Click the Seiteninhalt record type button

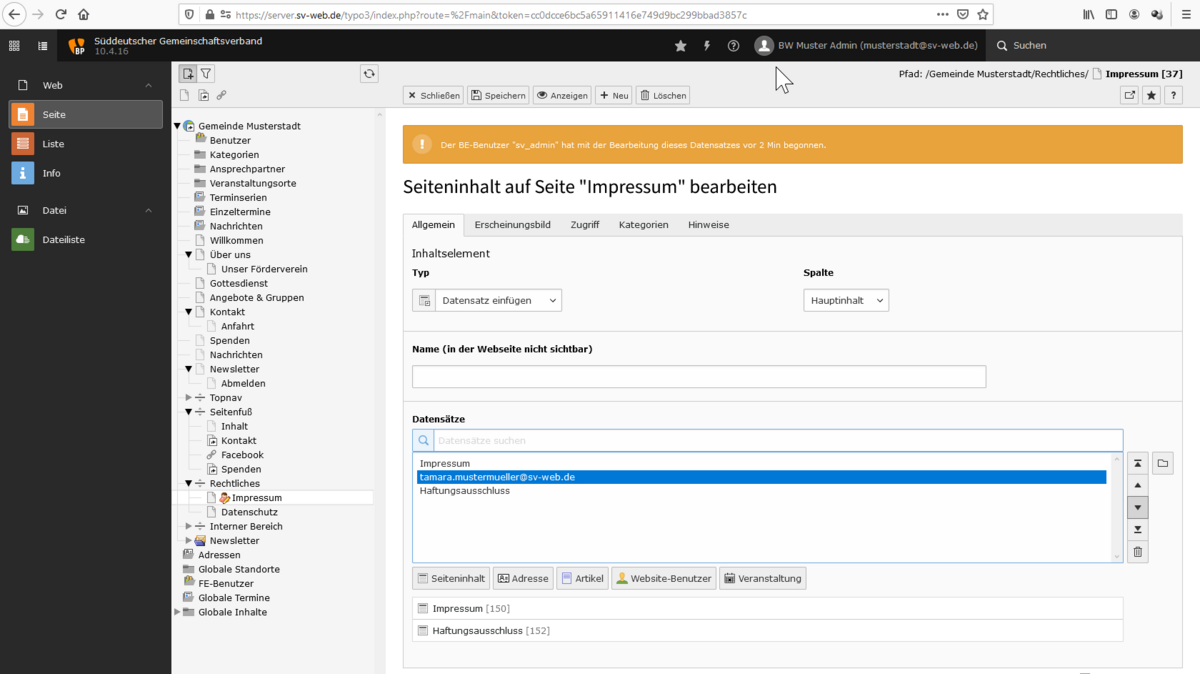point(451,579)
